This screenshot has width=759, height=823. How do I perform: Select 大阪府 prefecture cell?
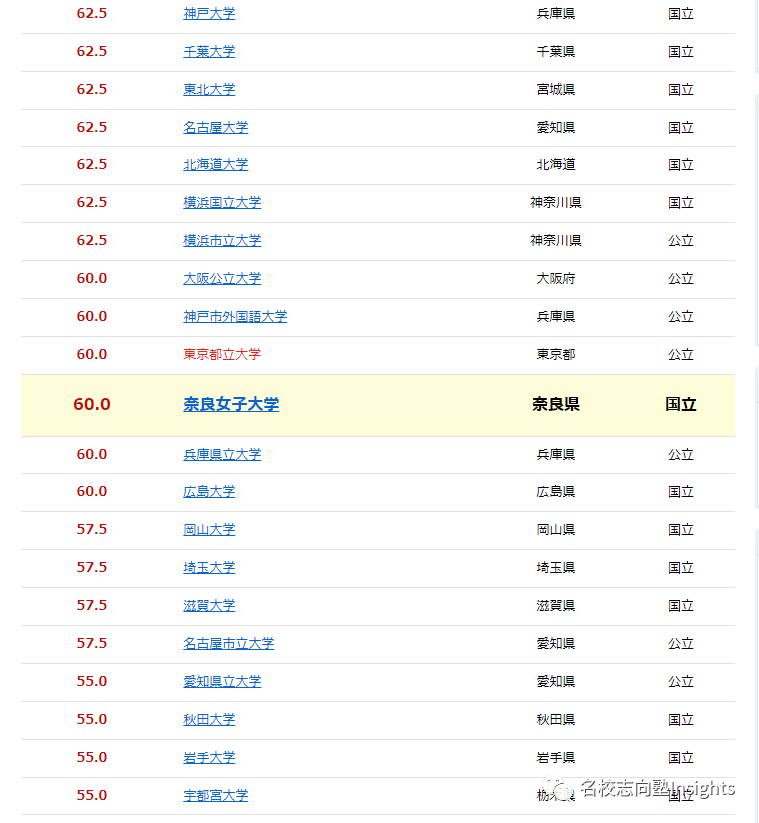point(556,279)
